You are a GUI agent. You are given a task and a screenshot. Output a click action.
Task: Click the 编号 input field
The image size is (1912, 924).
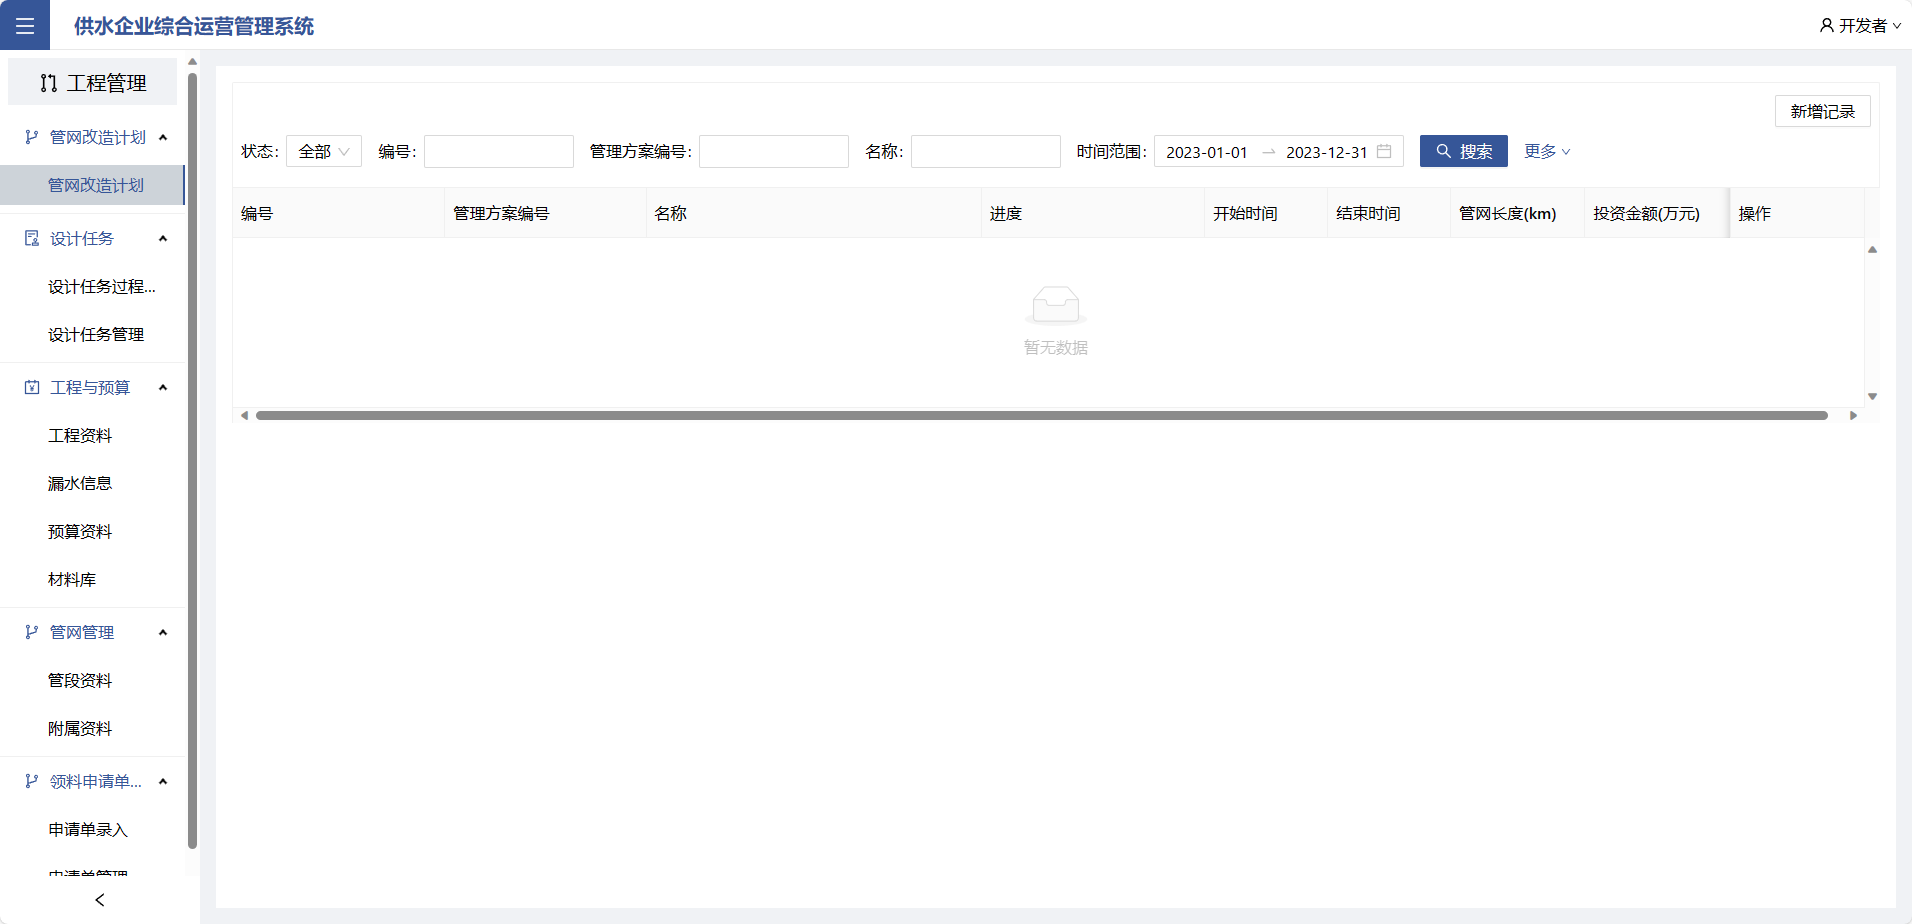[499, 151]
